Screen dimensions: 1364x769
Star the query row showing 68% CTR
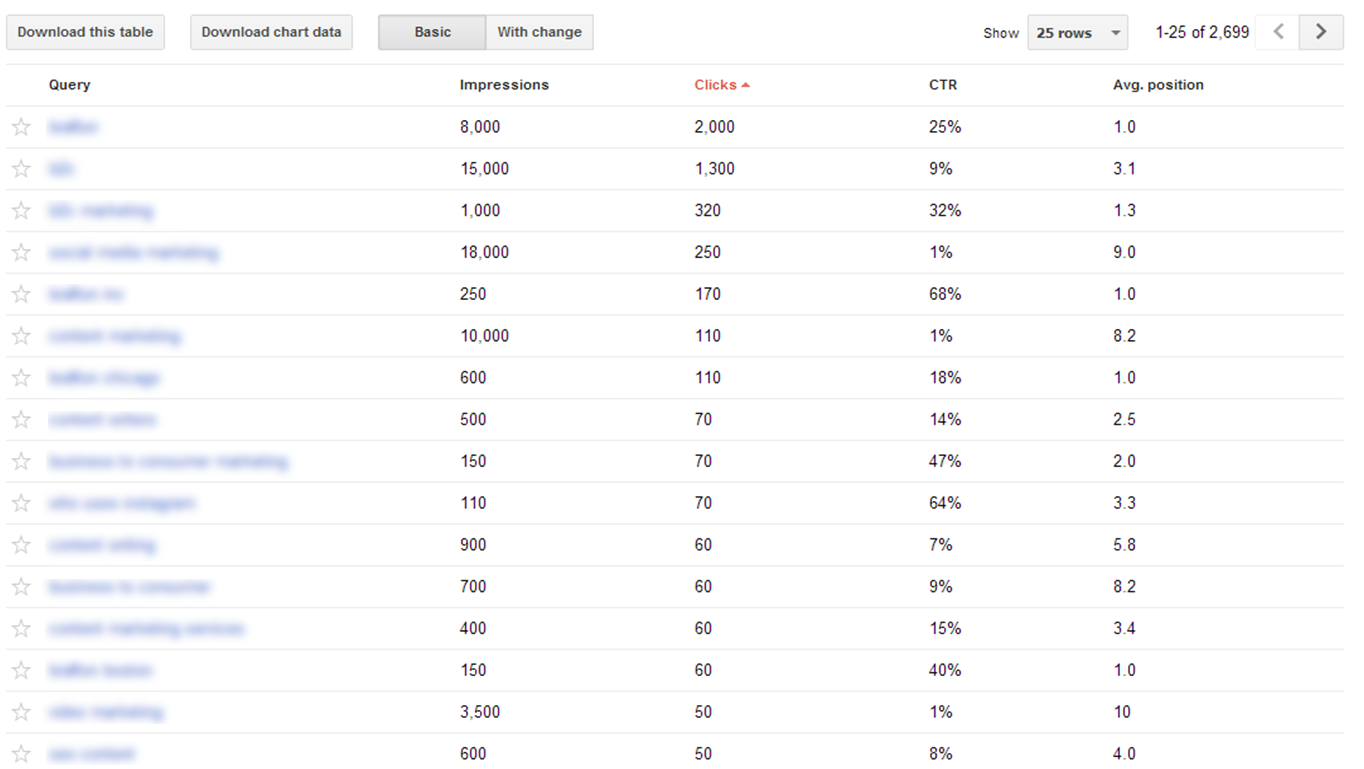point(21,293)
